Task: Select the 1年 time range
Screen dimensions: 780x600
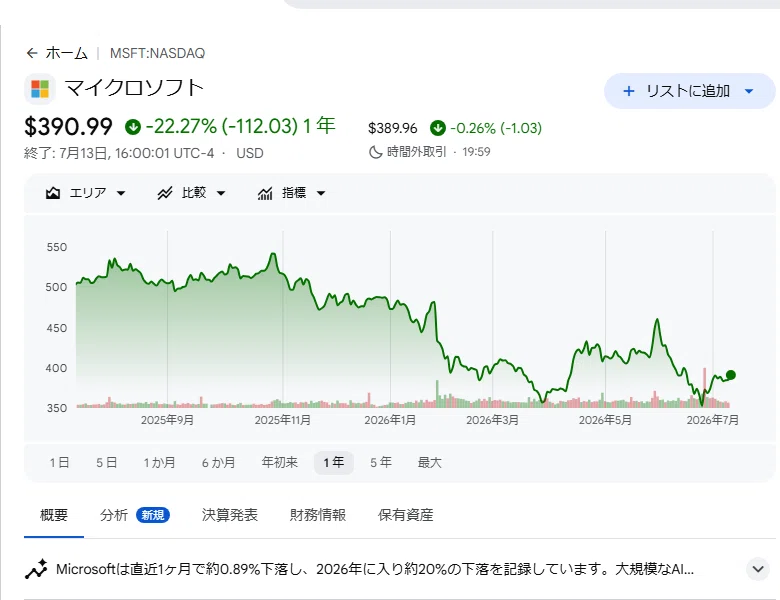Action: [334, 463]
